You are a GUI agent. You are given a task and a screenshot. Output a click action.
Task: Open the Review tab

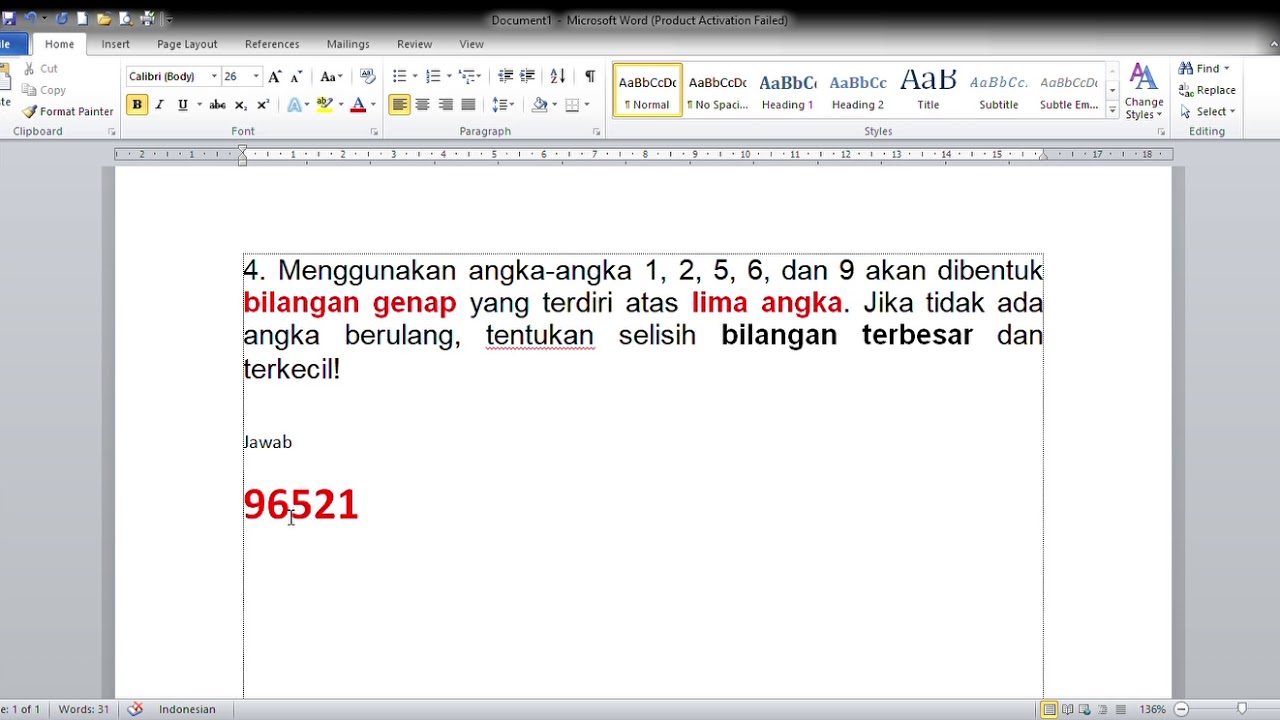tap(414, 44)
